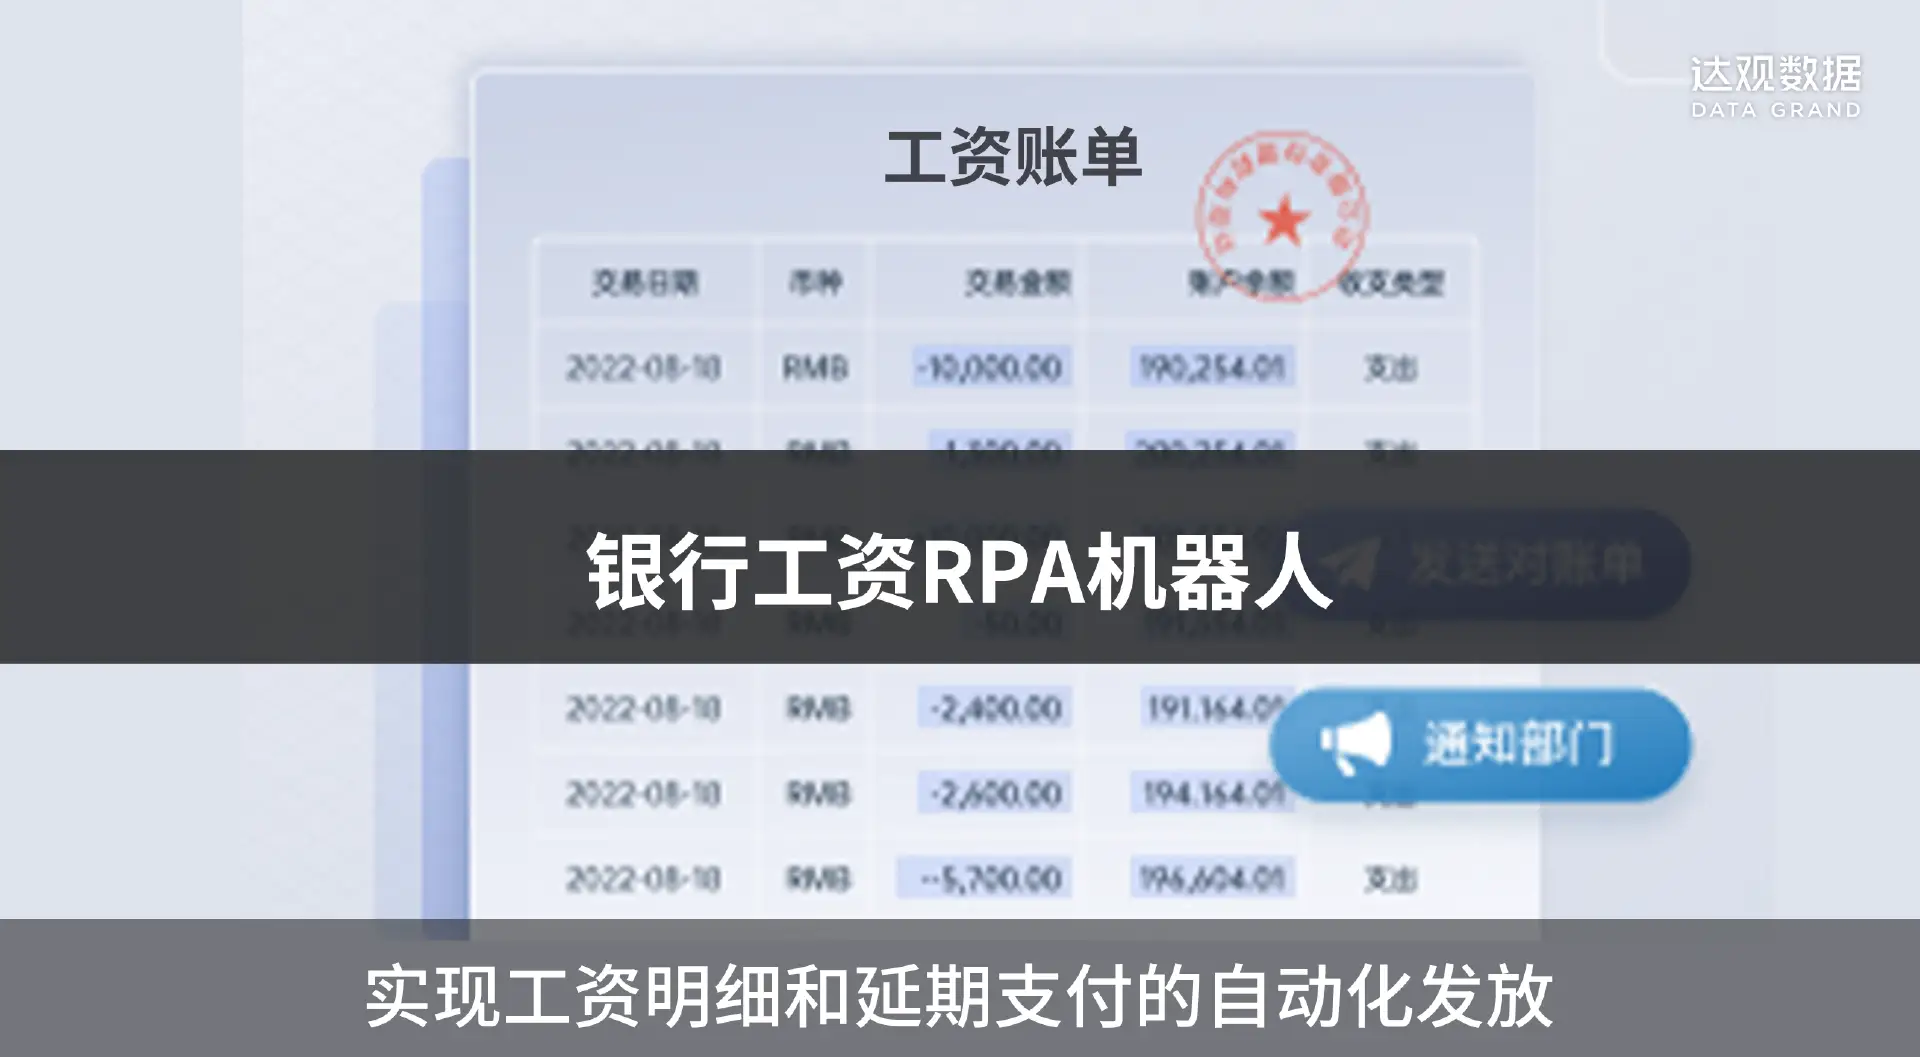Select the 196,604.01 account balance cell

coord(1211,879)
